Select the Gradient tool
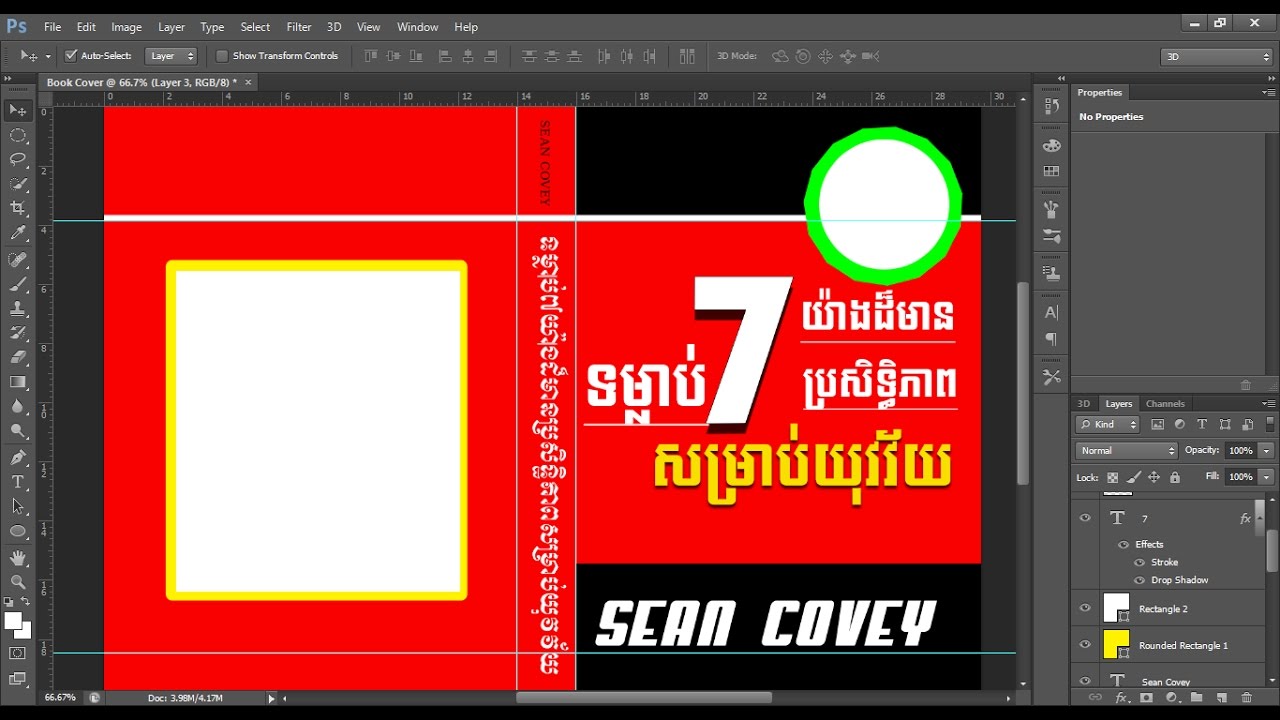 (18, 381)
